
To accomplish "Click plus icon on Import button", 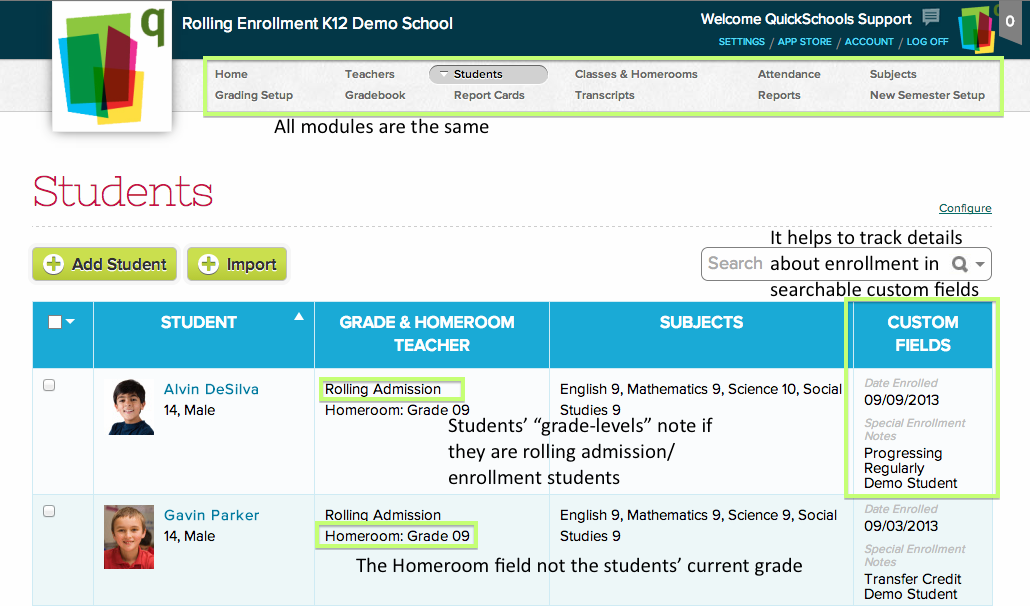I will (208, 264).
